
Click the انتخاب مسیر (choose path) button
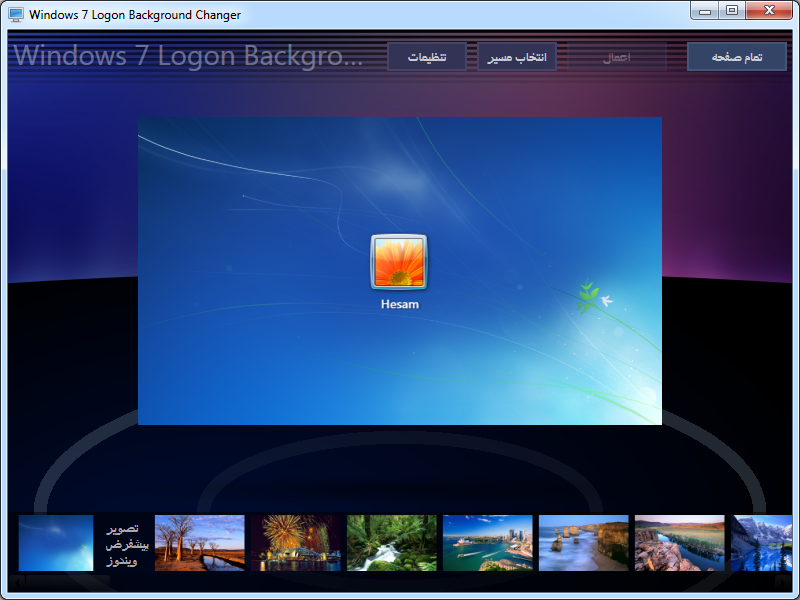tap(517, 57)
